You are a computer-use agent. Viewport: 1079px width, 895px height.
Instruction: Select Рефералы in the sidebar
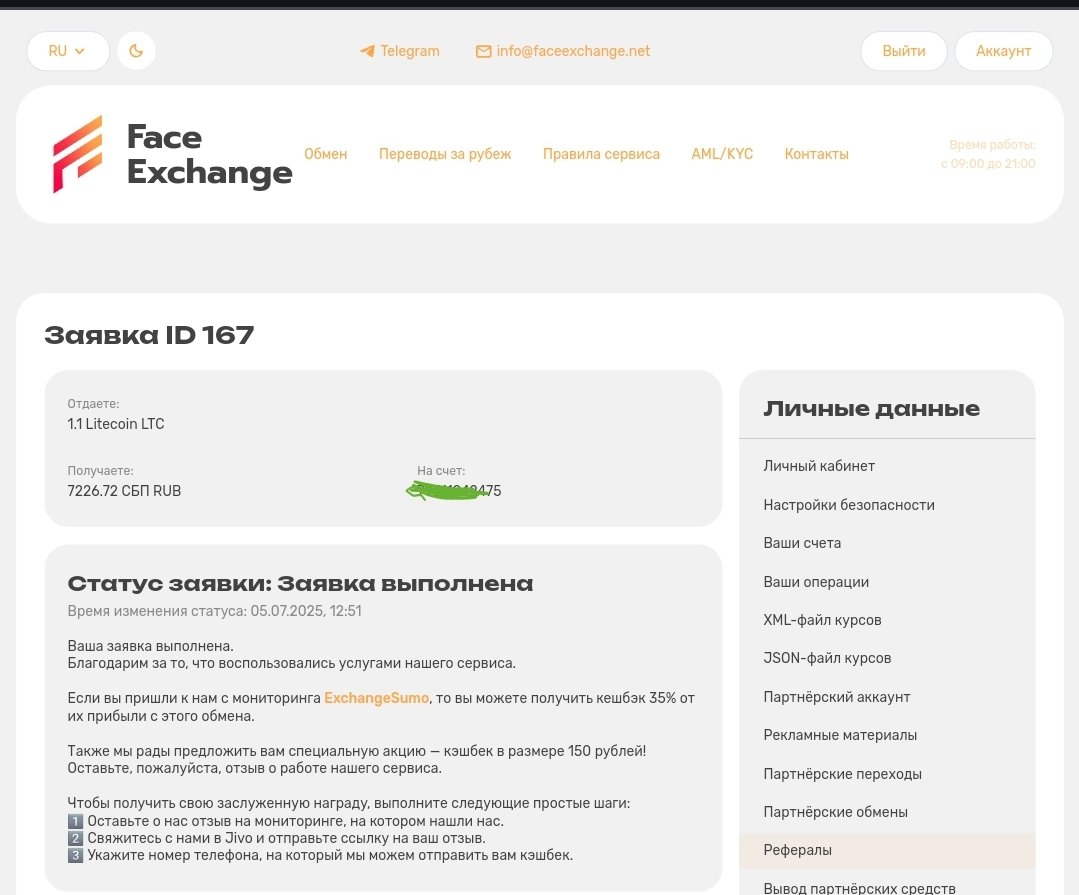(798, 850)
